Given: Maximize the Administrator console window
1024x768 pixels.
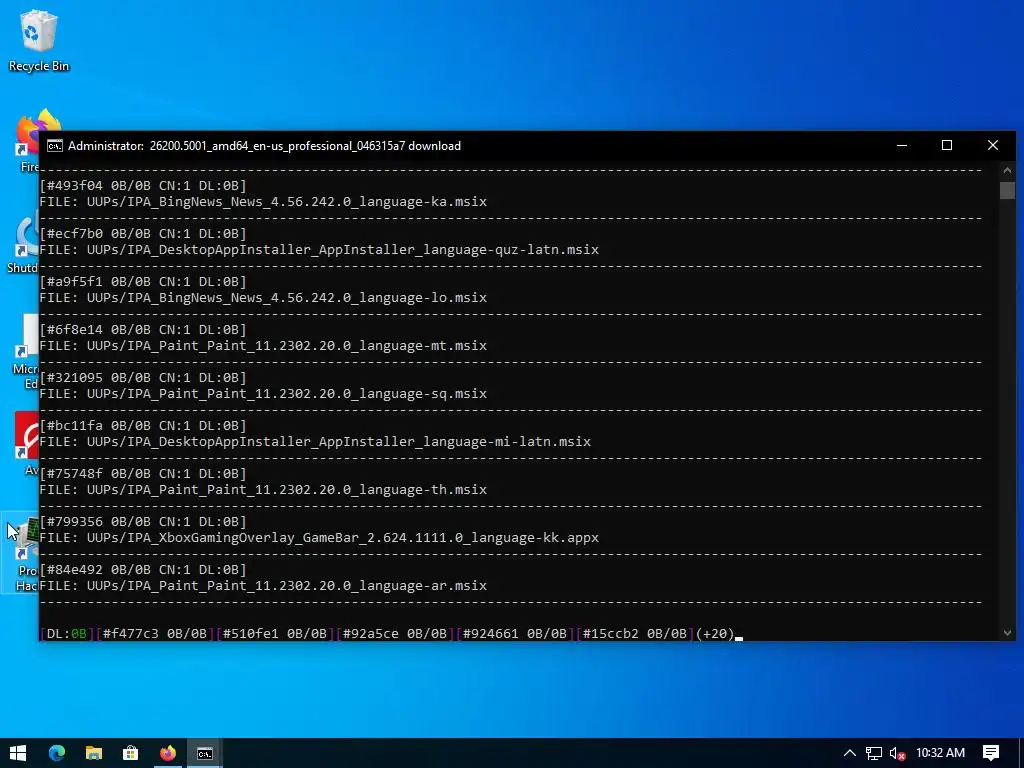Looking at the screenshot, I should [947, 146].
